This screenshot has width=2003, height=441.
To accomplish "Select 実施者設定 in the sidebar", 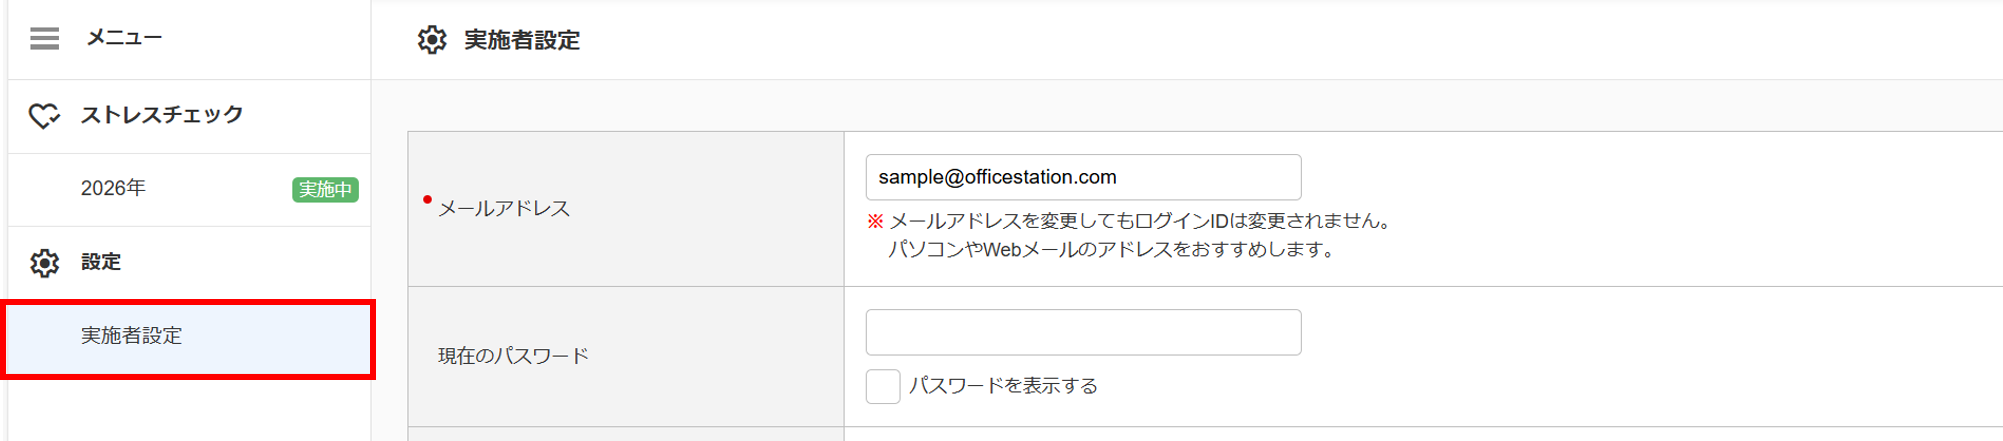I will (x=132, y=336).
